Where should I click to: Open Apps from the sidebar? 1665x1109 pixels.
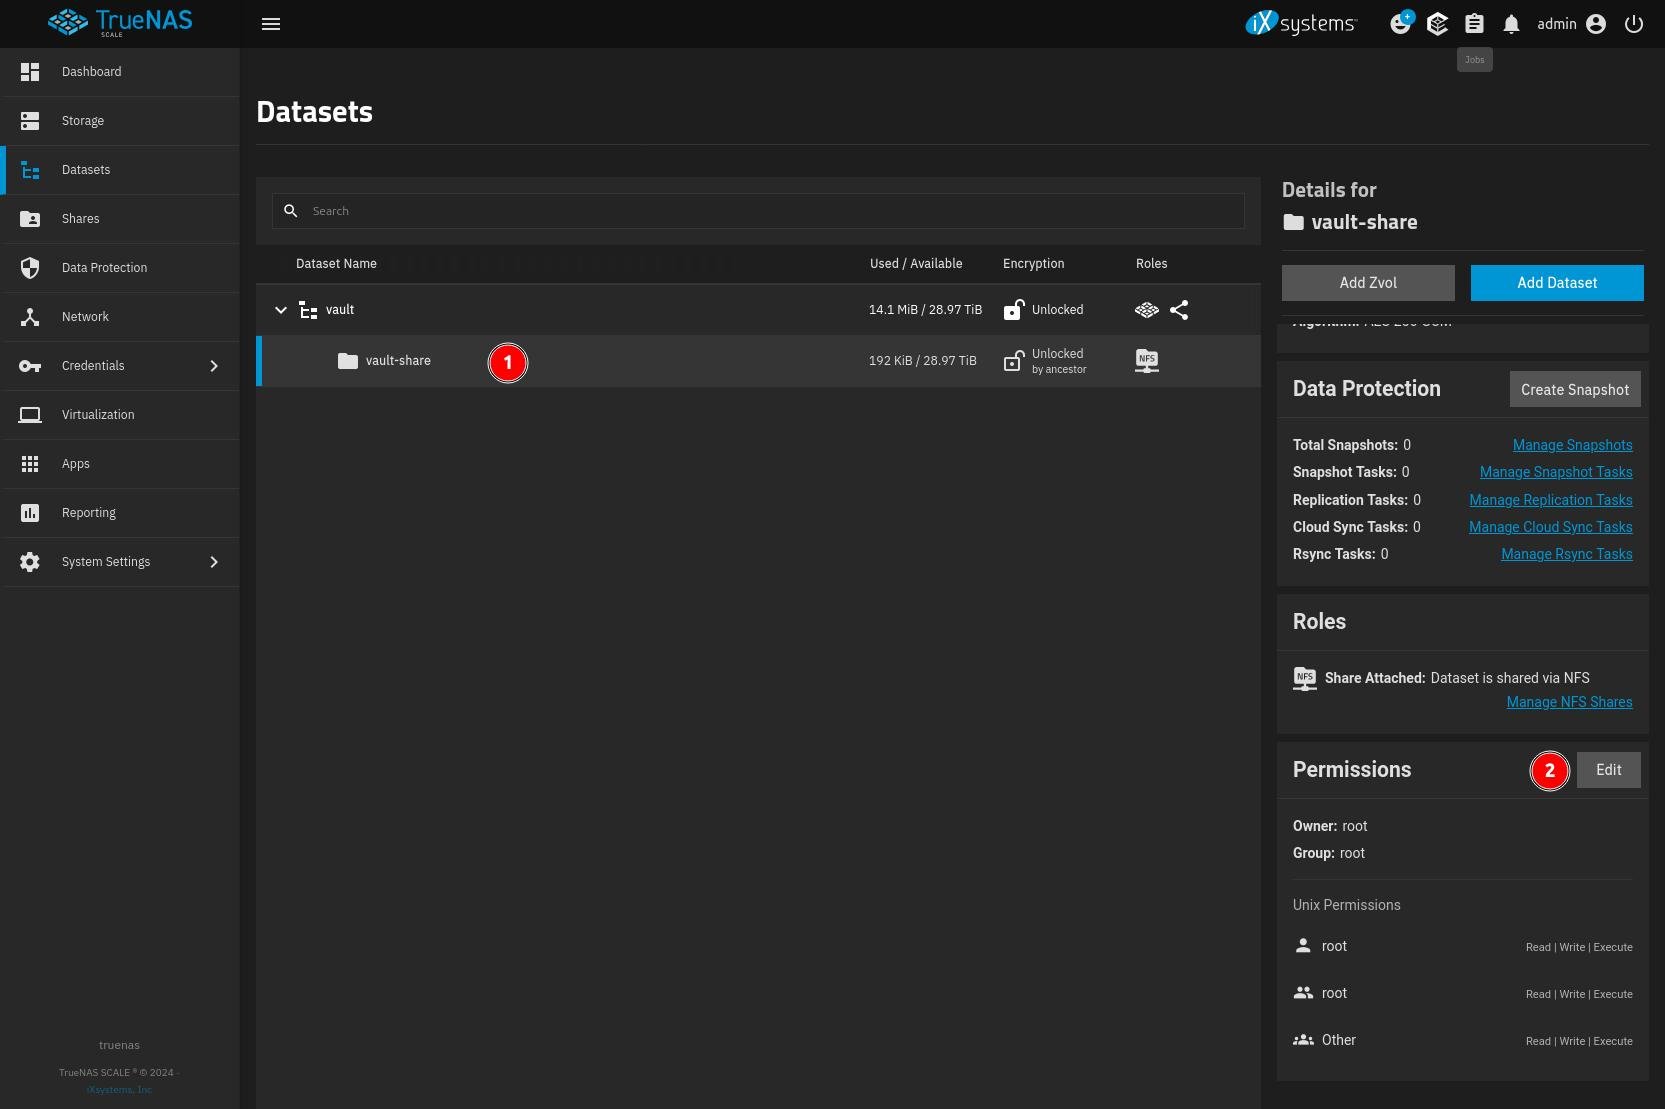point(120,464)
